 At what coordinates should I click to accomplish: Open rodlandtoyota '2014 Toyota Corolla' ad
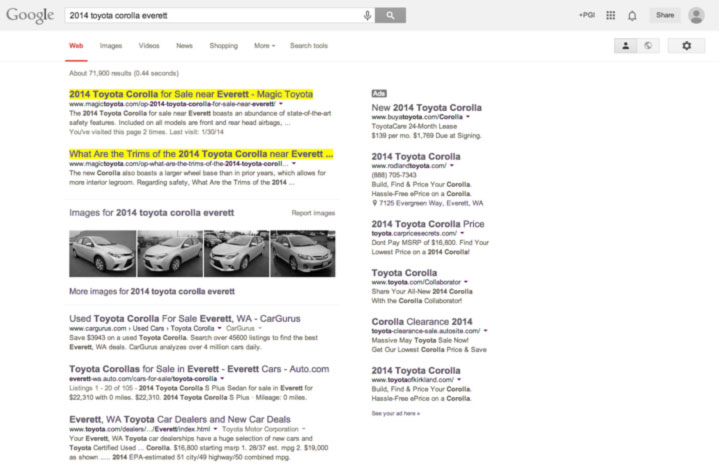click(x=416, y=156)
